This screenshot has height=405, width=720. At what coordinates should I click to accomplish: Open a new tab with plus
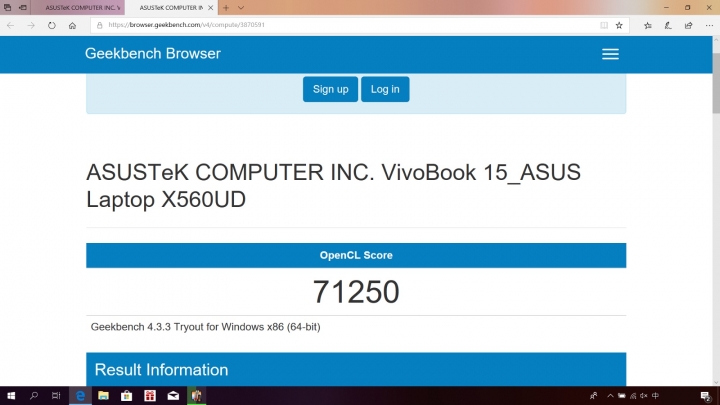point(226,8)
